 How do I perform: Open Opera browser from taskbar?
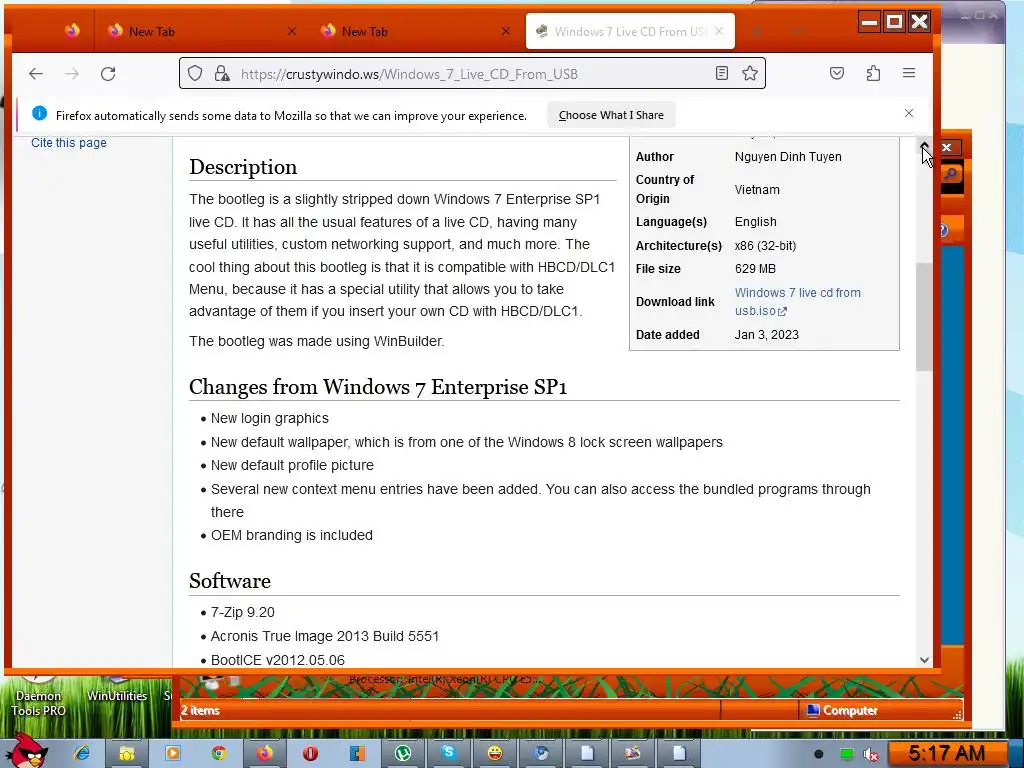coord(310,753)
